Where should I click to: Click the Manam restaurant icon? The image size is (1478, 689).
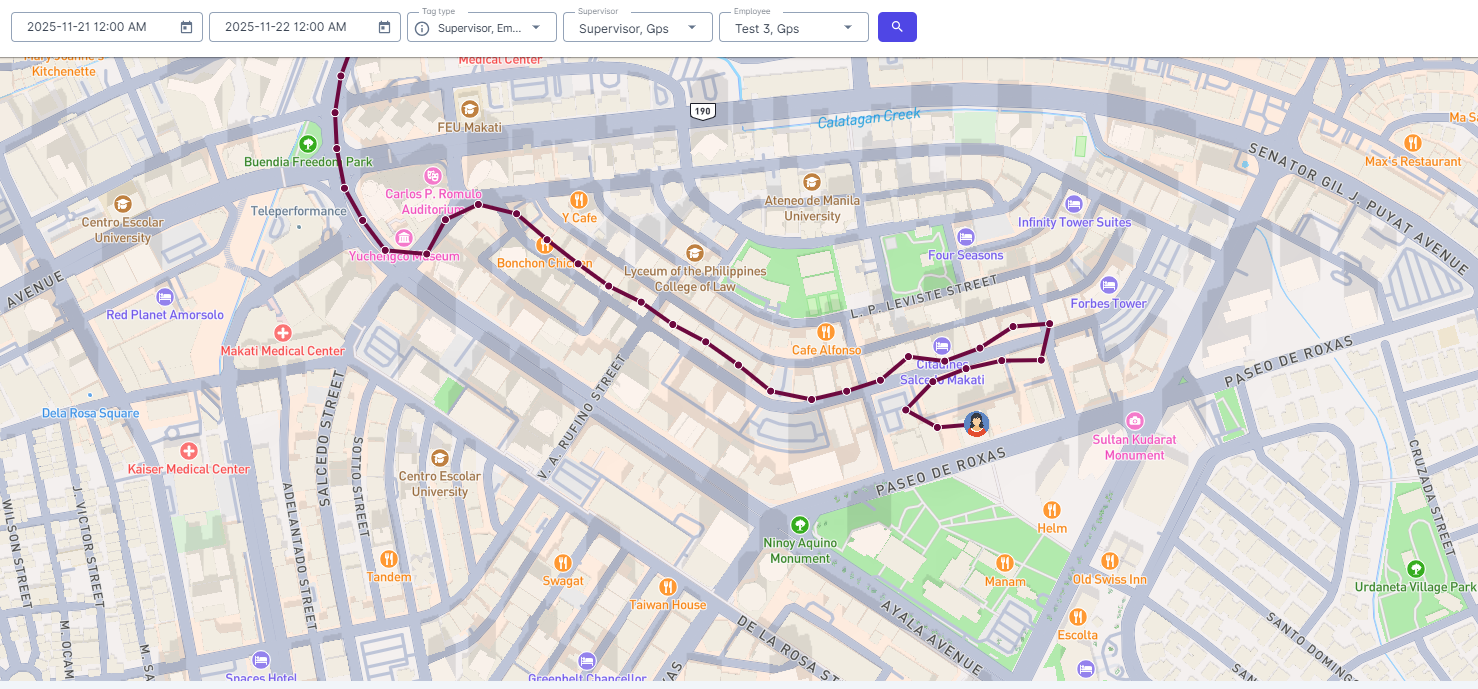(1004, 563)
